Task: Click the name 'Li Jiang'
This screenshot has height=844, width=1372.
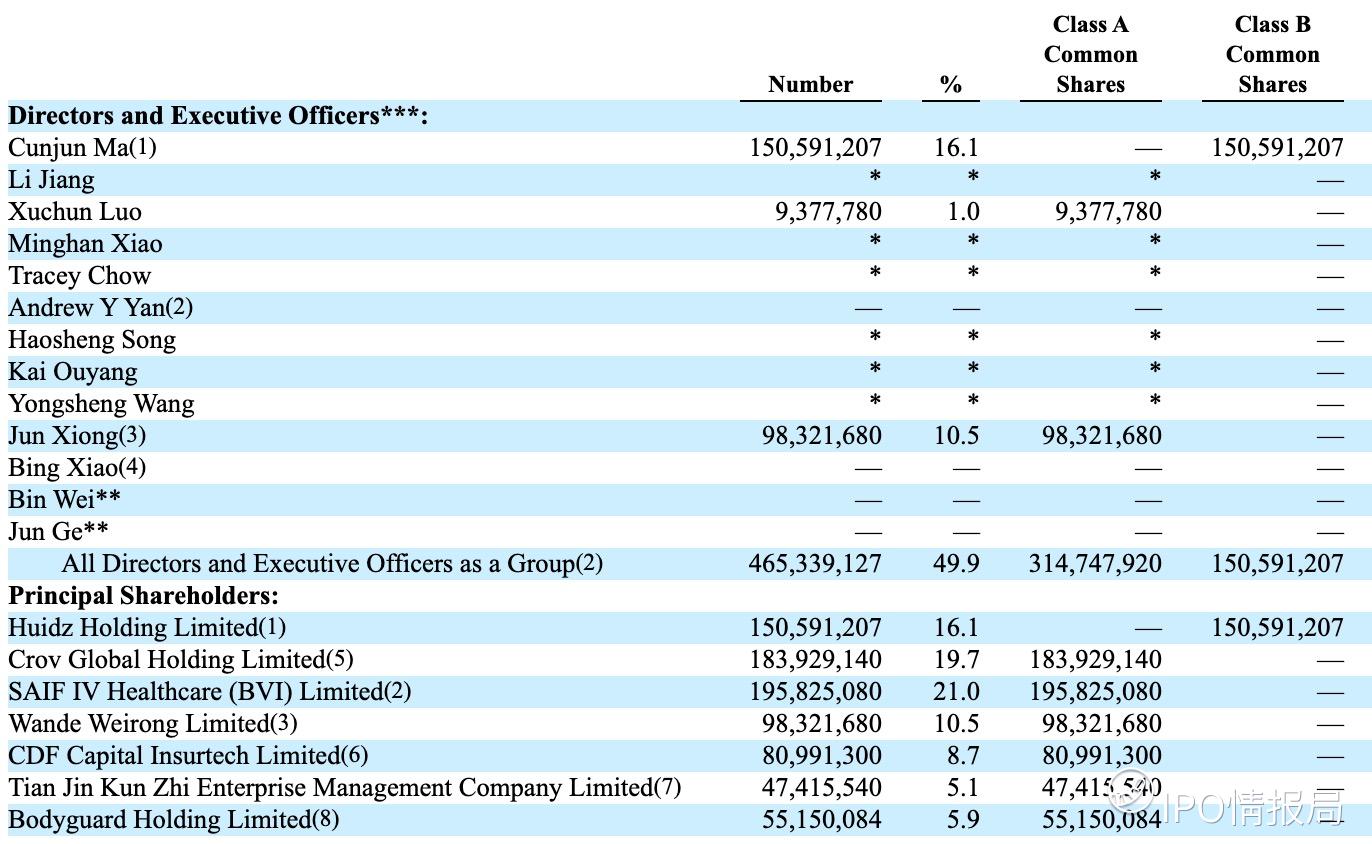Action: pyautogui.click(x=51, y=180)
